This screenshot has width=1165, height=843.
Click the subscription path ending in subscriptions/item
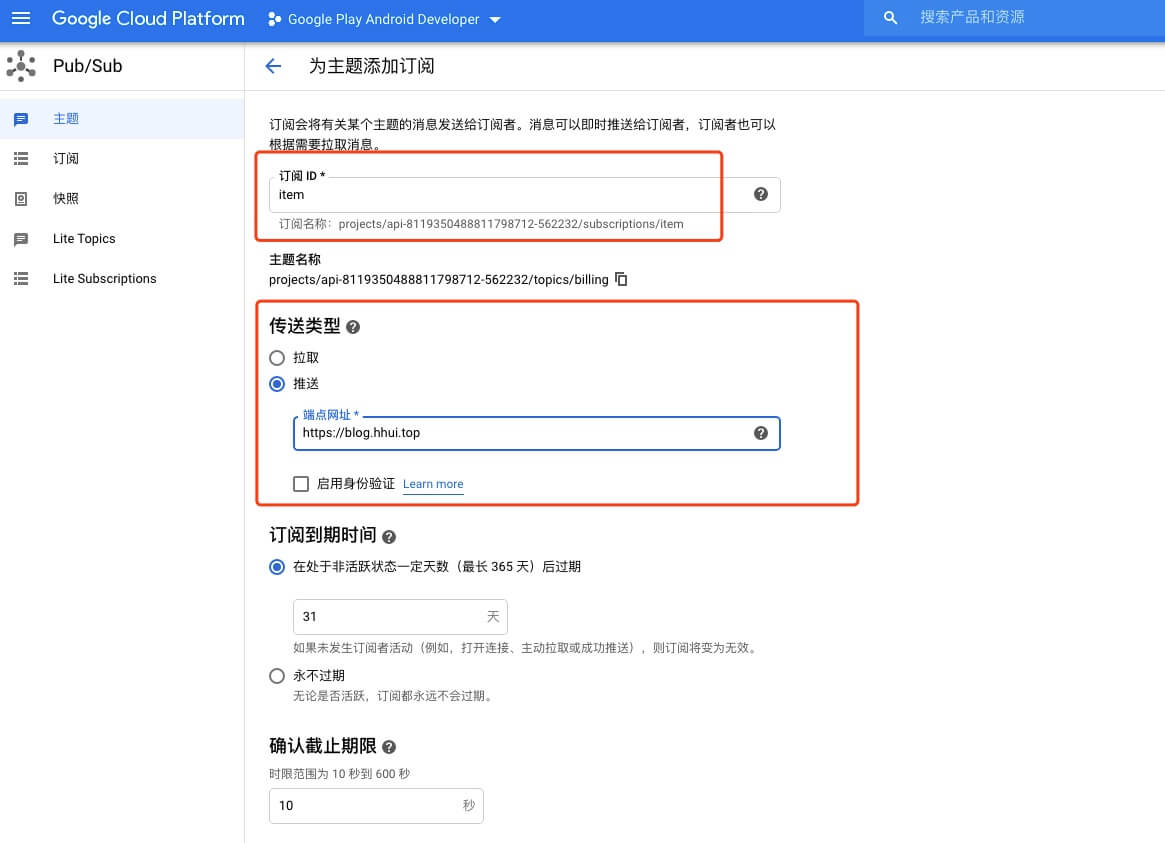(x=511, y=224)
